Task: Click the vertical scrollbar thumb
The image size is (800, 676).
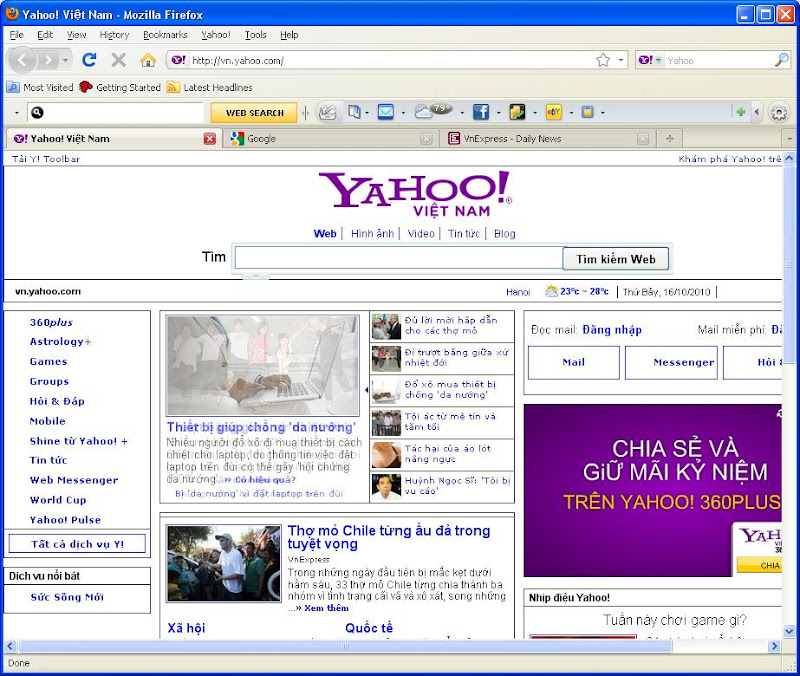Action: tap(789, 263)
